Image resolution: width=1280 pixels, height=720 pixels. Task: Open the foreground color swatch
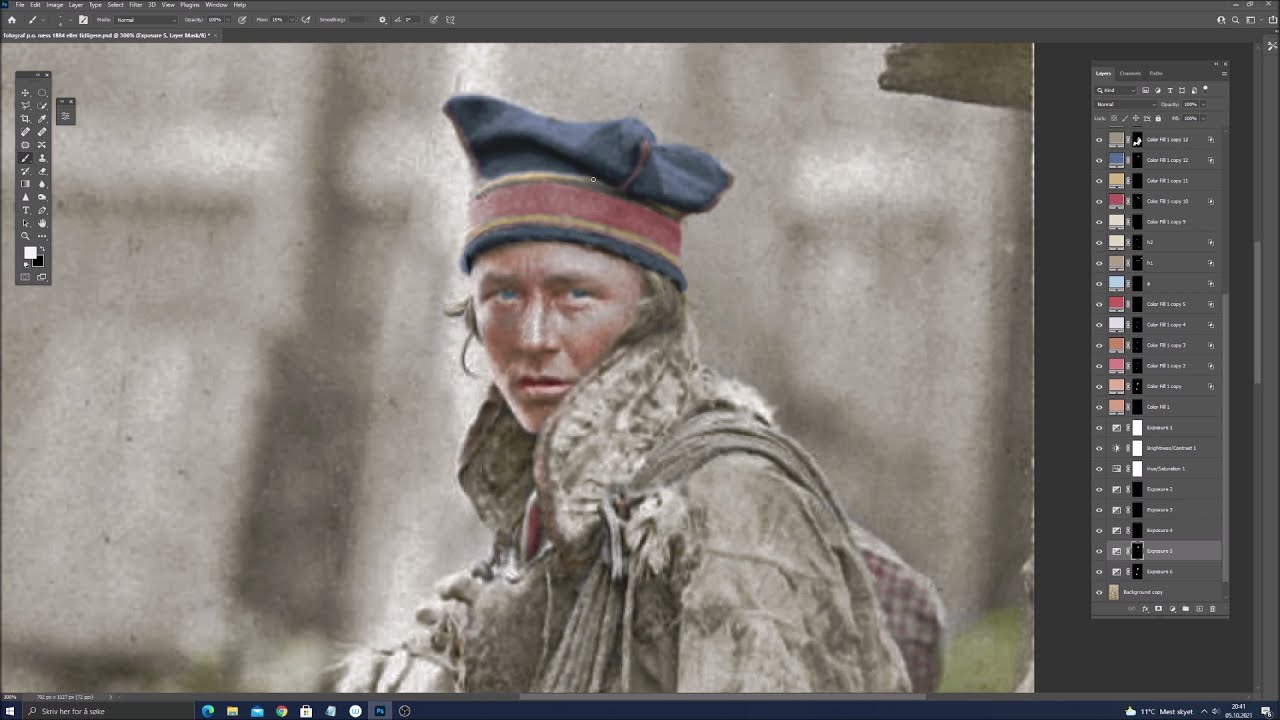(x=30, y=254)
